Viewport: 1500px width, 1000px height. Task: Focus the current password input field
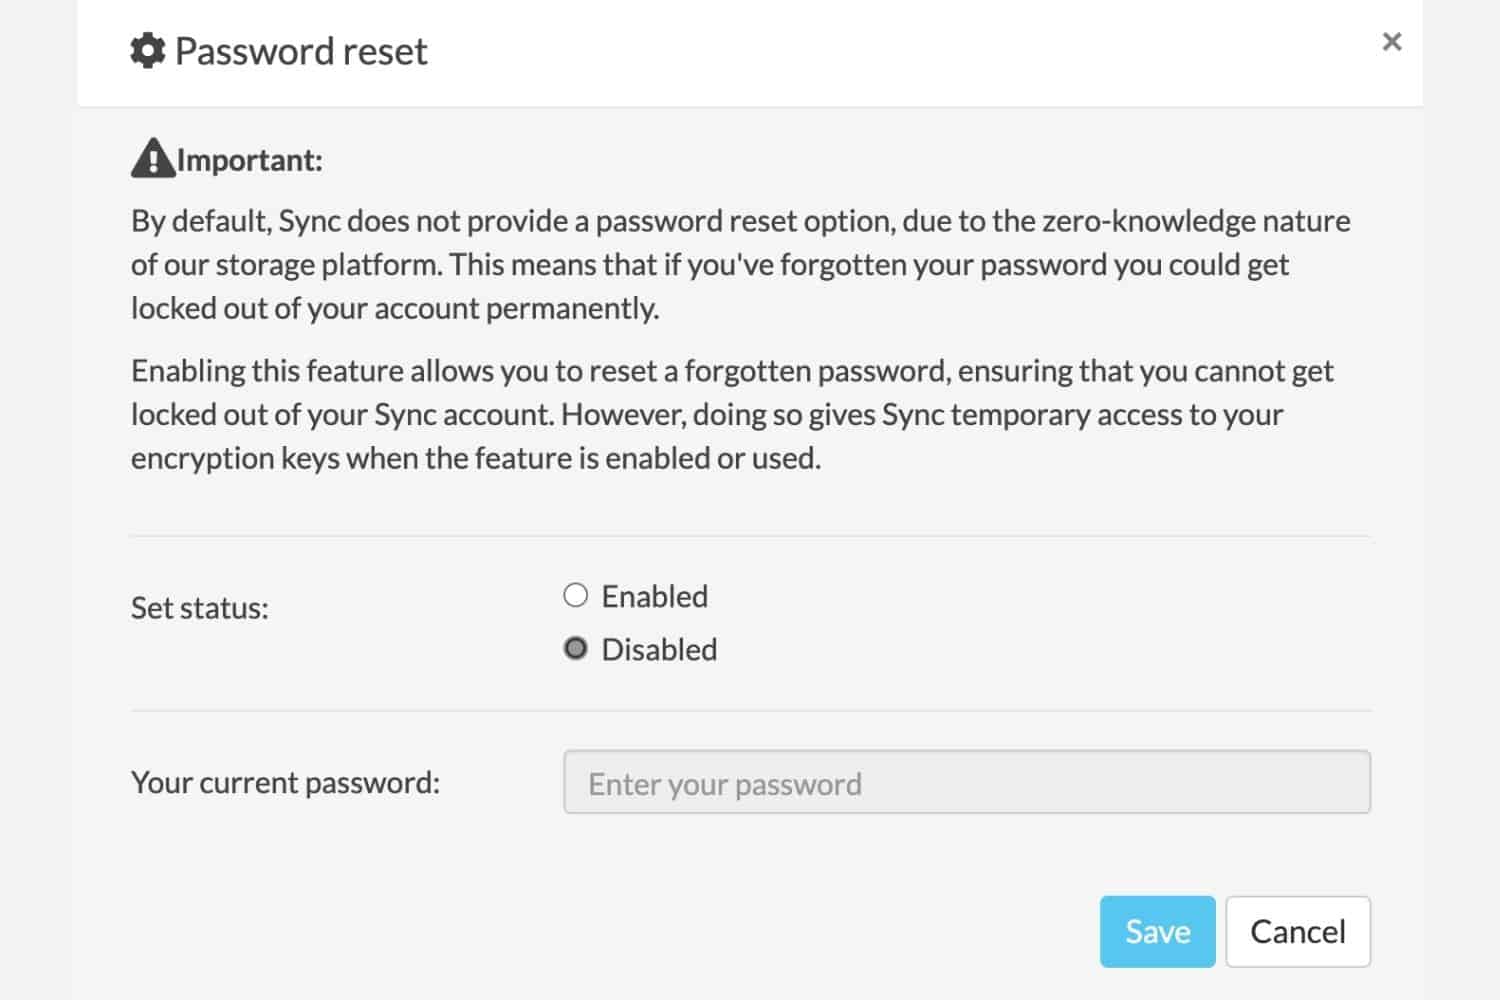coord(966,782)
